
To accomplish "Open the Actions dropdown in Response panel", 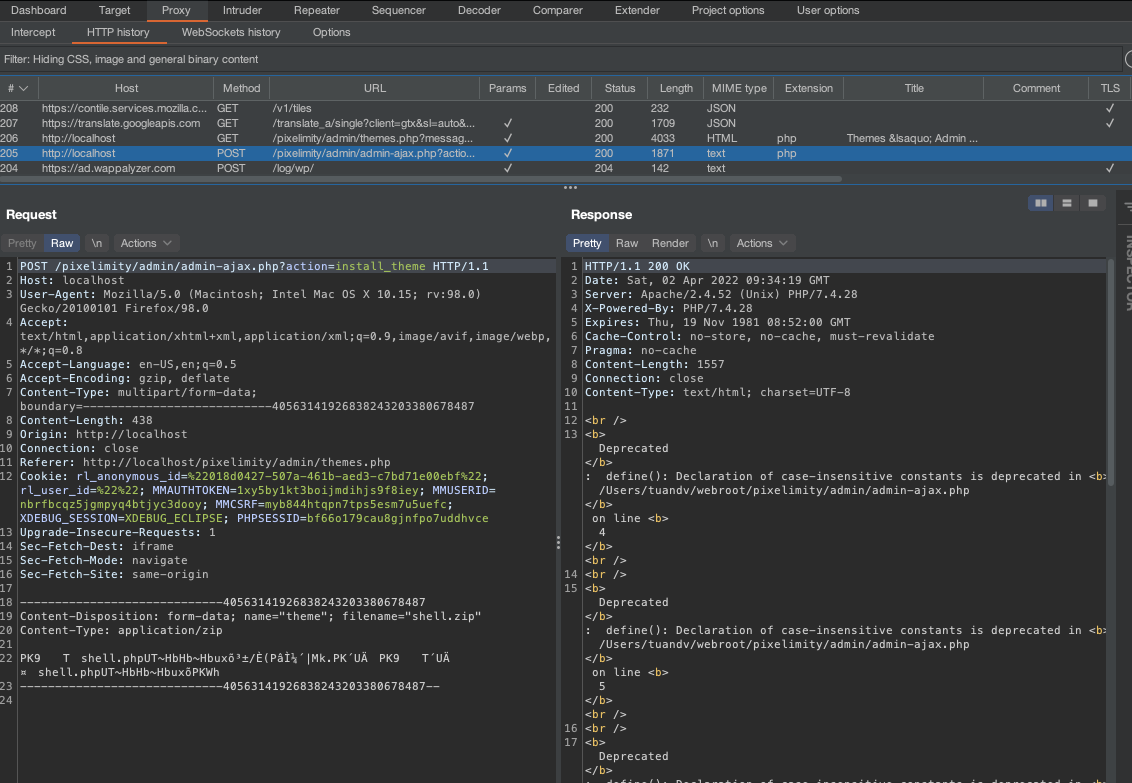I will [x=761, y=243].
